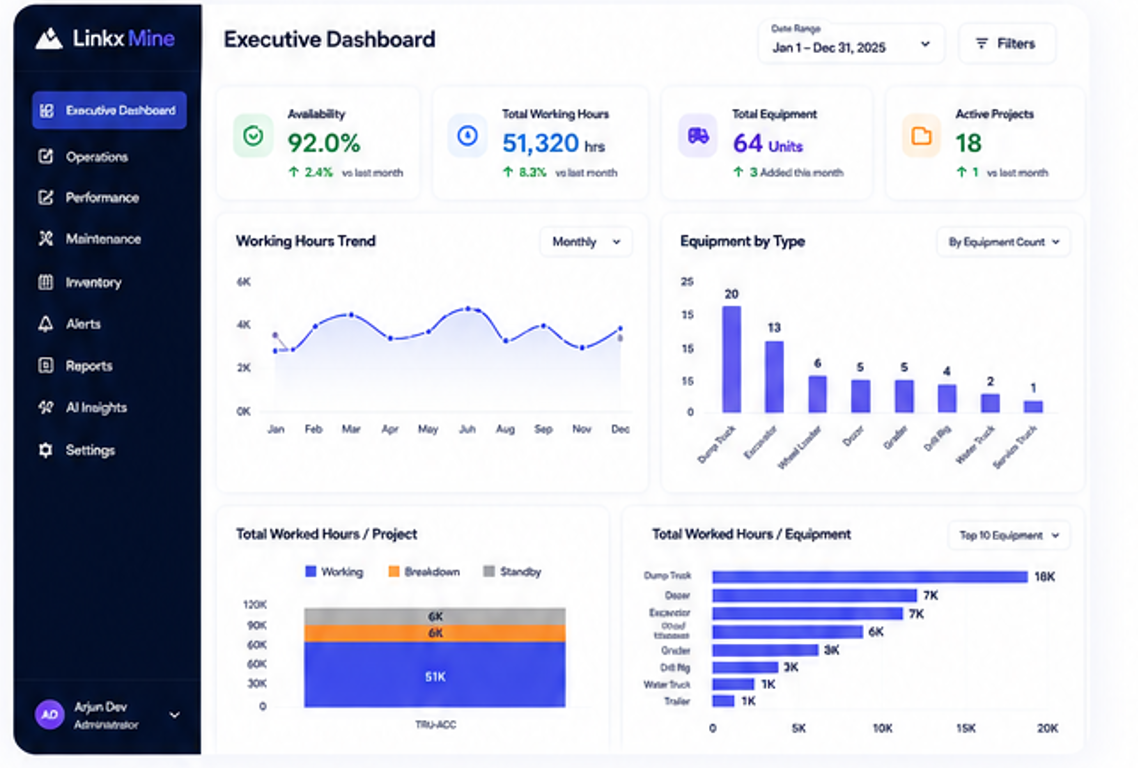Open the Top 10 Equipment dropdown
This screenshot has width=1138, height=768.
(1009, 535)
